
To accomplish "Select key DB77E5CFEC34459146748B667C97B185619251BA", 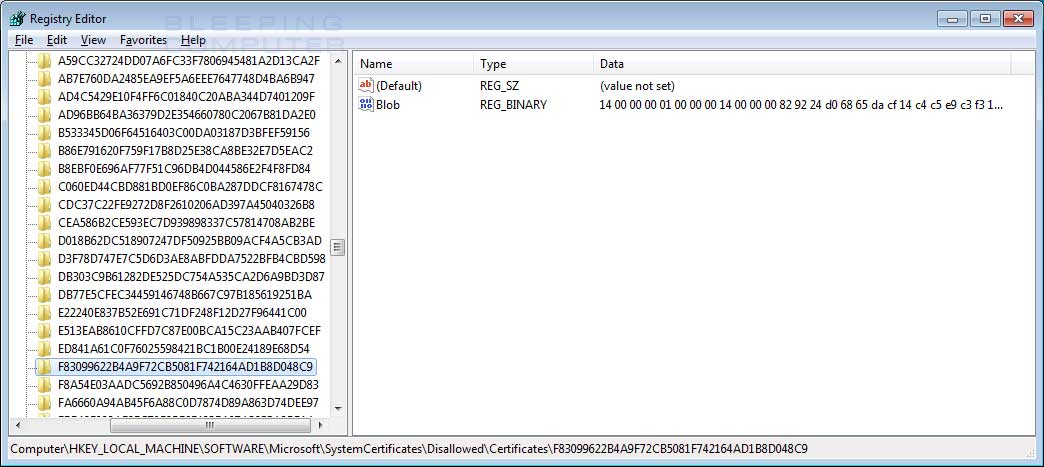I will click(x=185, y=294).
